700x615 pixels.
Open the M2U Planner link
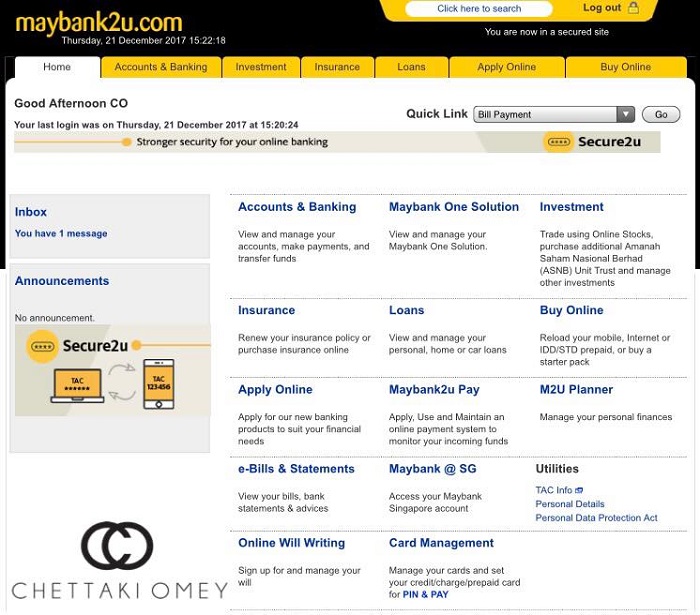click(x=576, y=390)
